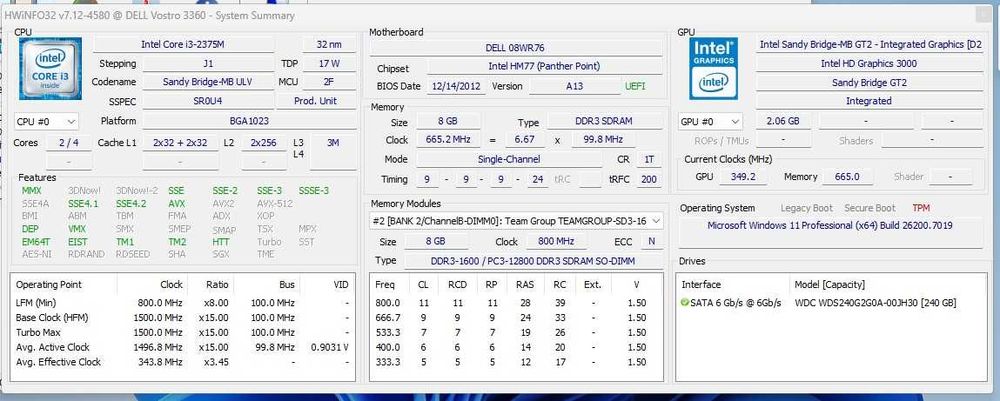
Task: Click the tRFC 200 value
Action: tap(649, 180)
